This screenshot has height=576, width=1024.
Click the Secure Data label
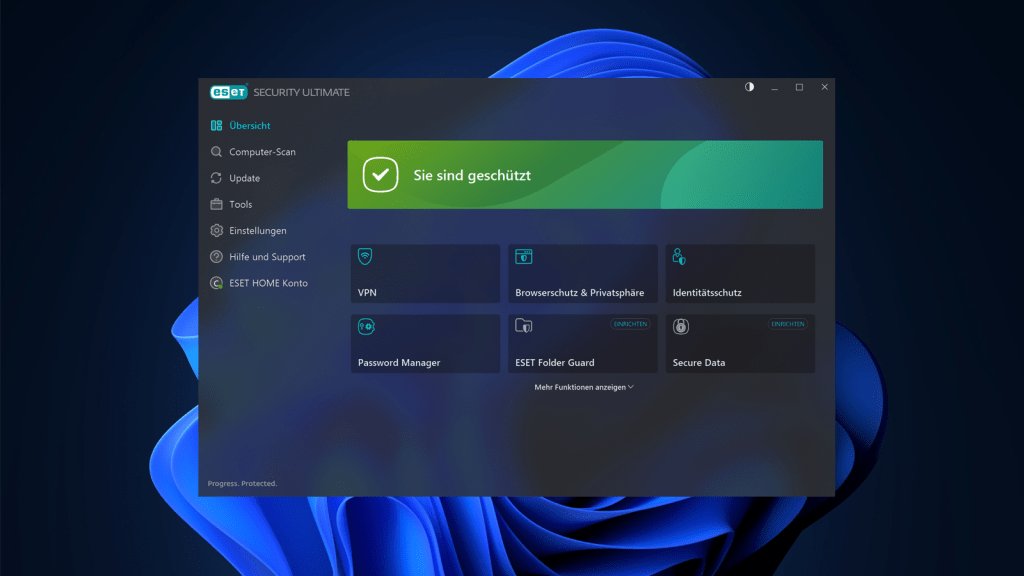(699, 362)
